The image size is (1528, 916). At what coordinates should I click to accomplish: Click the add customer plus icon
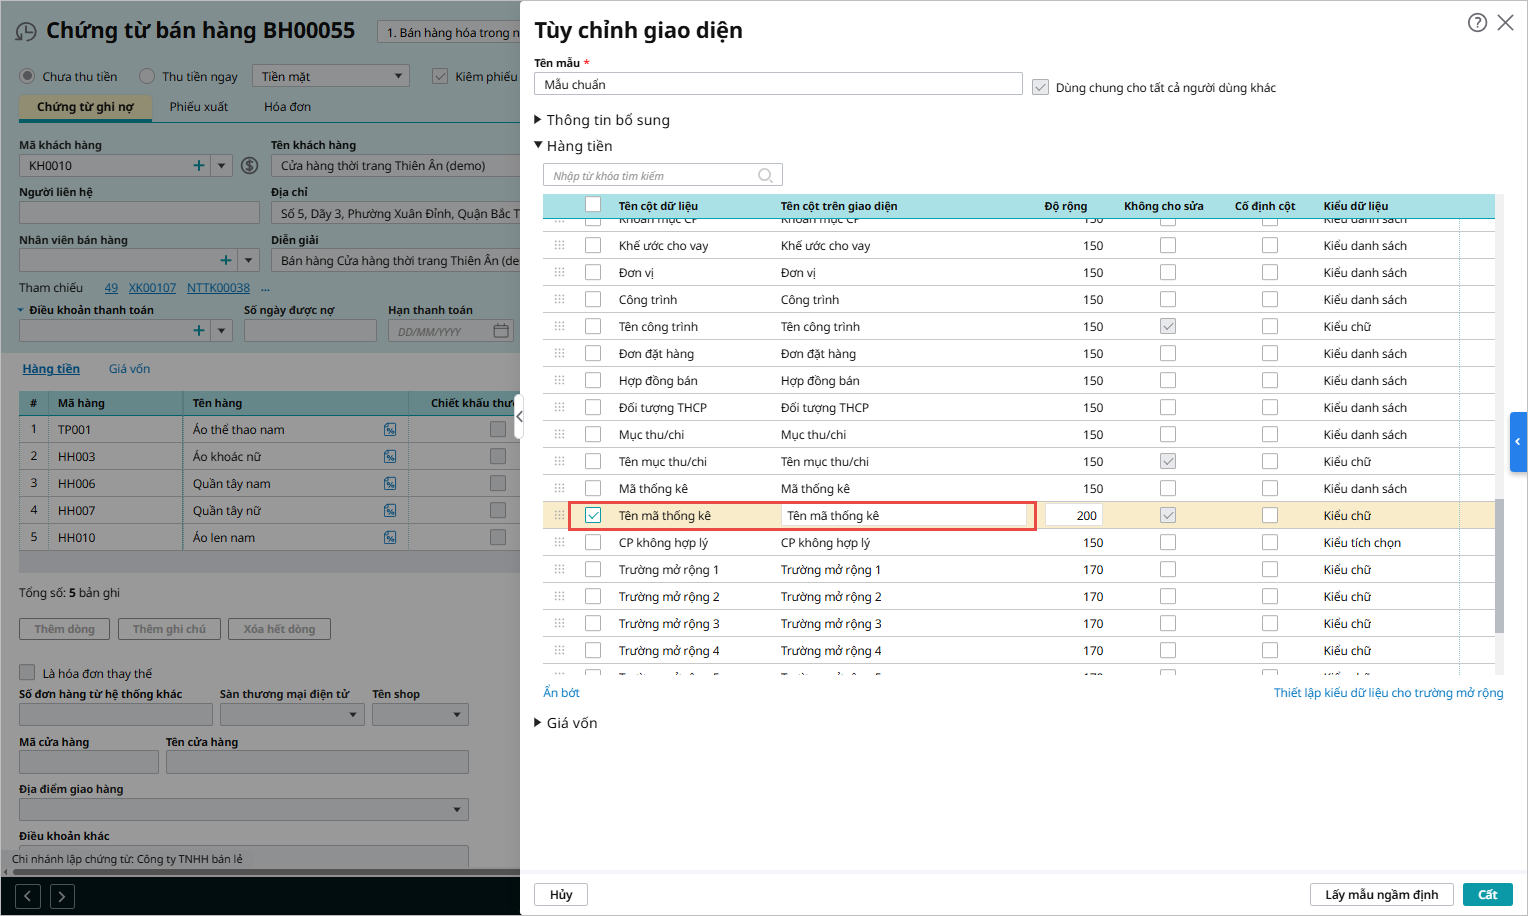[199, 166]
